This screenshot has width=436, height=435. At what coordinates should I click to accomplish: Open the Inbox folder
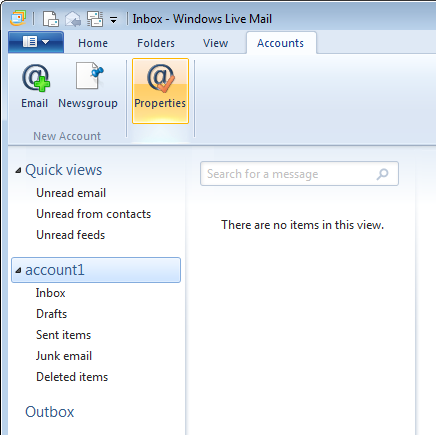tap(51, 293)
